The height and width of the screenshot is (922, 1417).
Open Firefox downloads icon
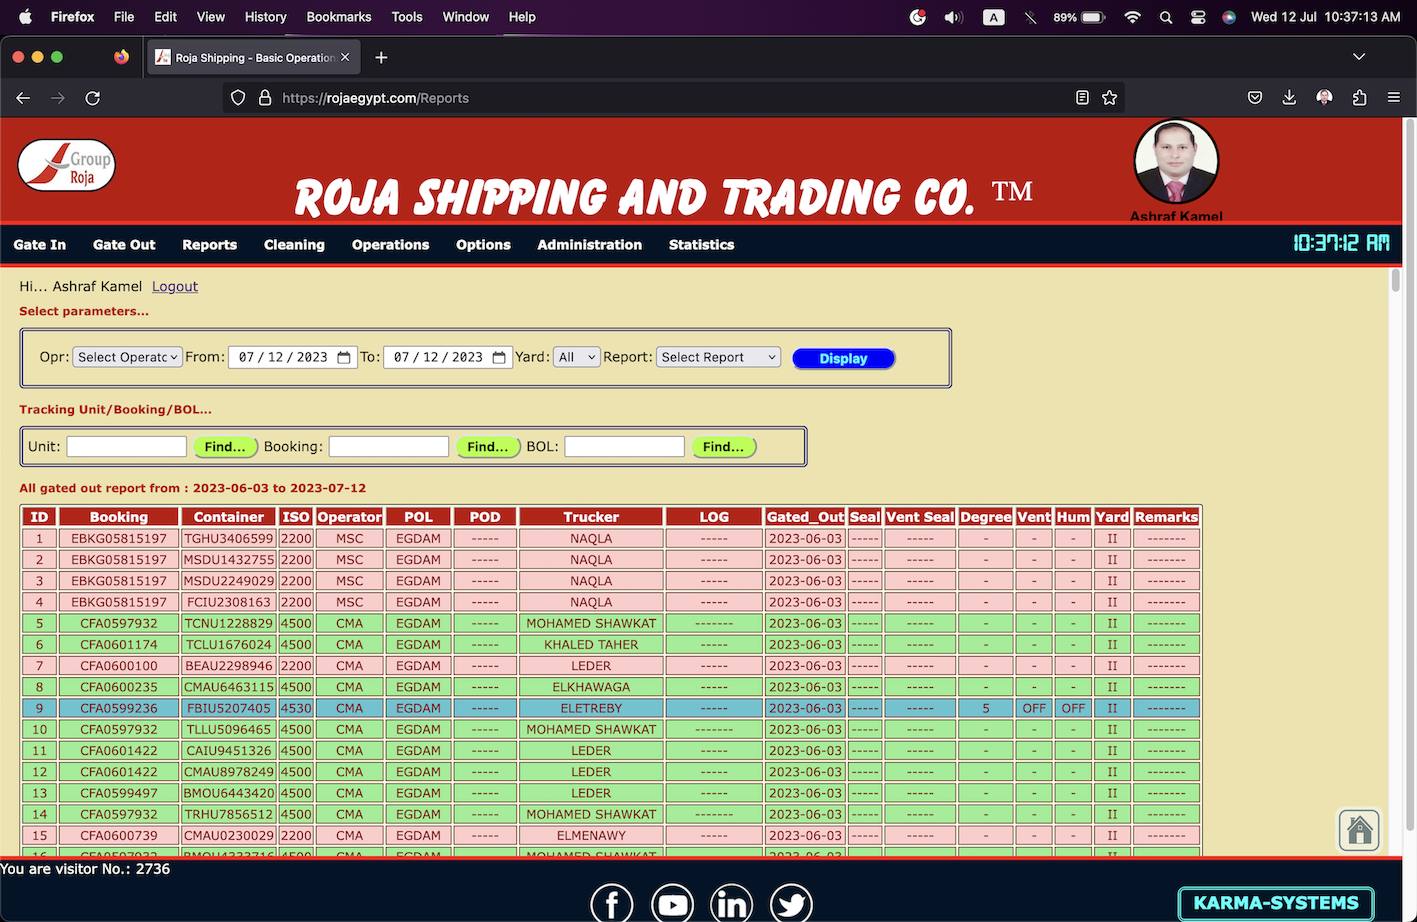click(x=1289, y=98)
